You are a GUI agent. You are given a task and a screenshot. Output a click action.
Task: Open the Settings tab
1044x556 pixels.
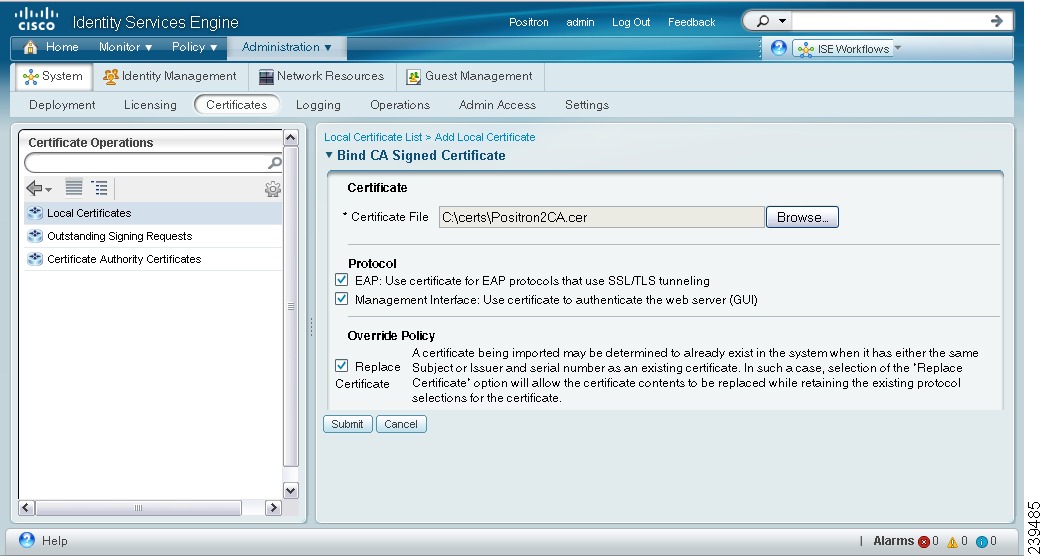[x=587, y=105]
